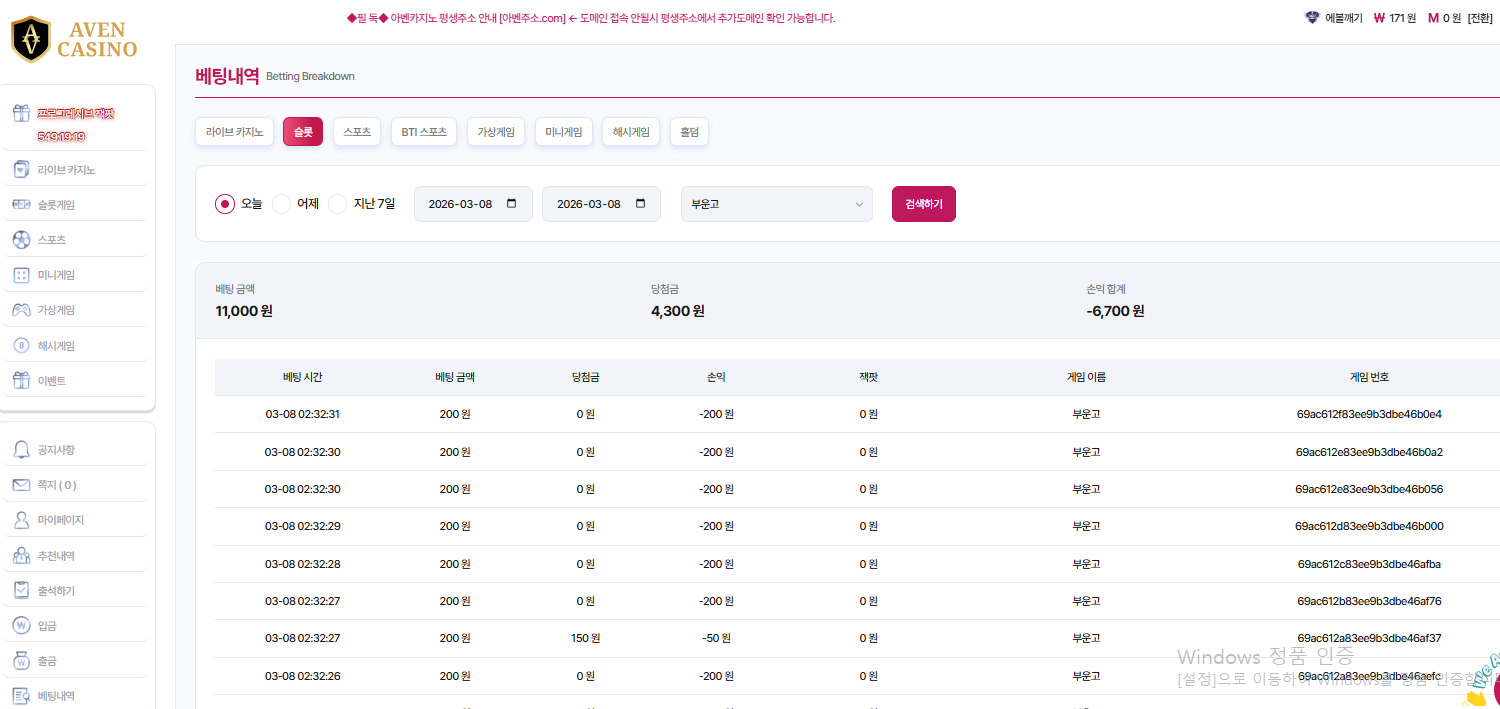The height and width of the screenshot is (709, 1500).
Task: Select the 어제 radio button
Action: 282,204
